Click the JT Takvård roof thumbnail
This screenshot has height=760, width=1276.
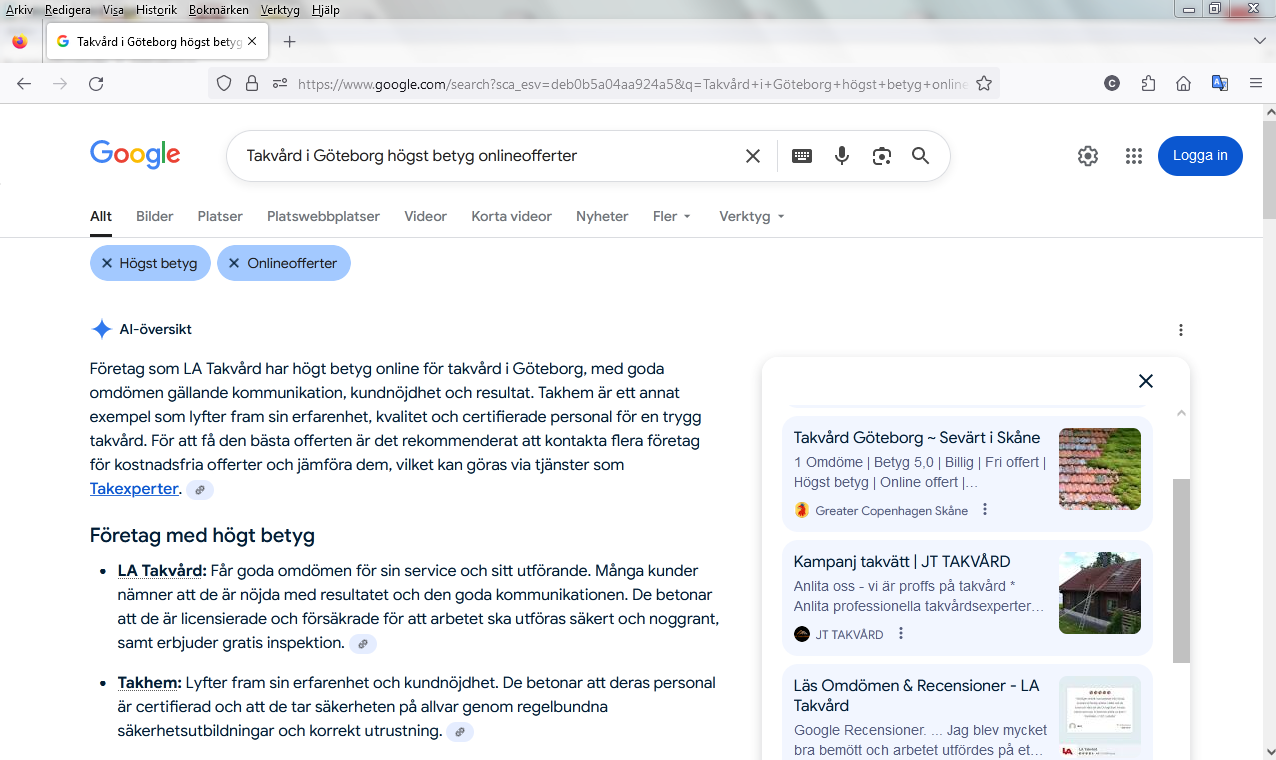click(x=1099, y=593)
